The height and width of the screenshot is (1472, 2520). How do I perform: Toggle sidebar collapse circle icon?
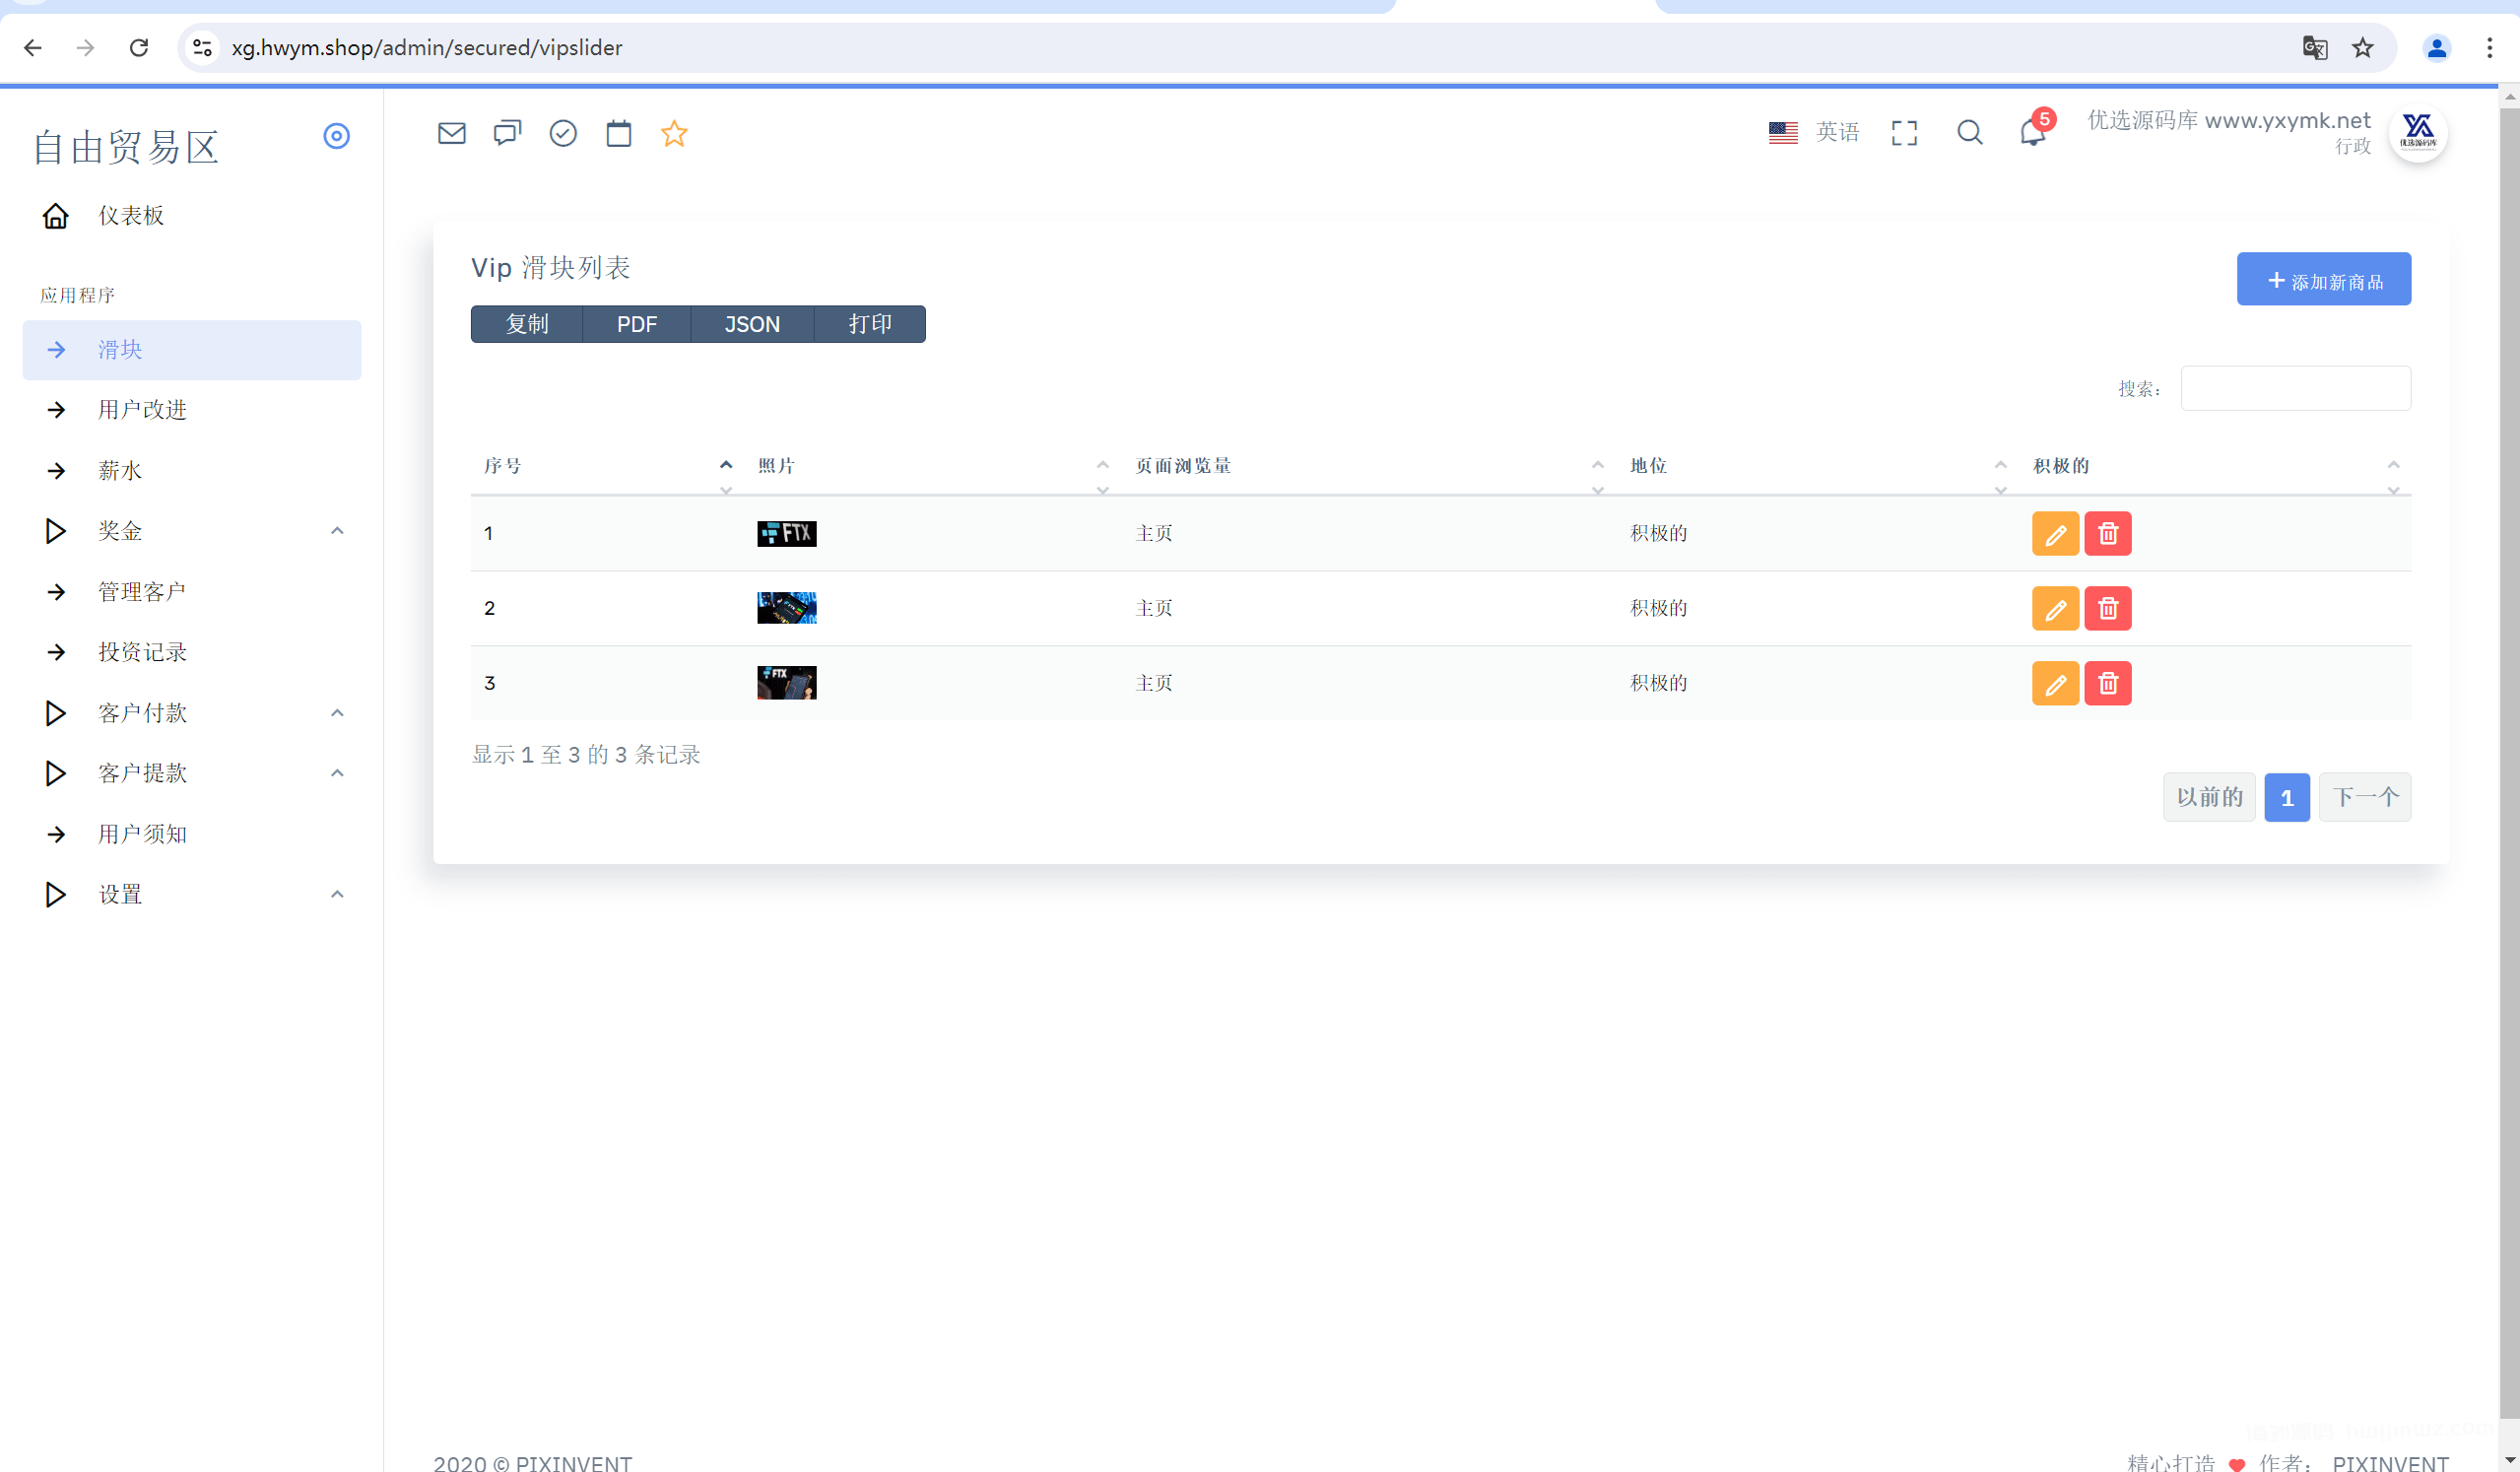tap(336, 136)
